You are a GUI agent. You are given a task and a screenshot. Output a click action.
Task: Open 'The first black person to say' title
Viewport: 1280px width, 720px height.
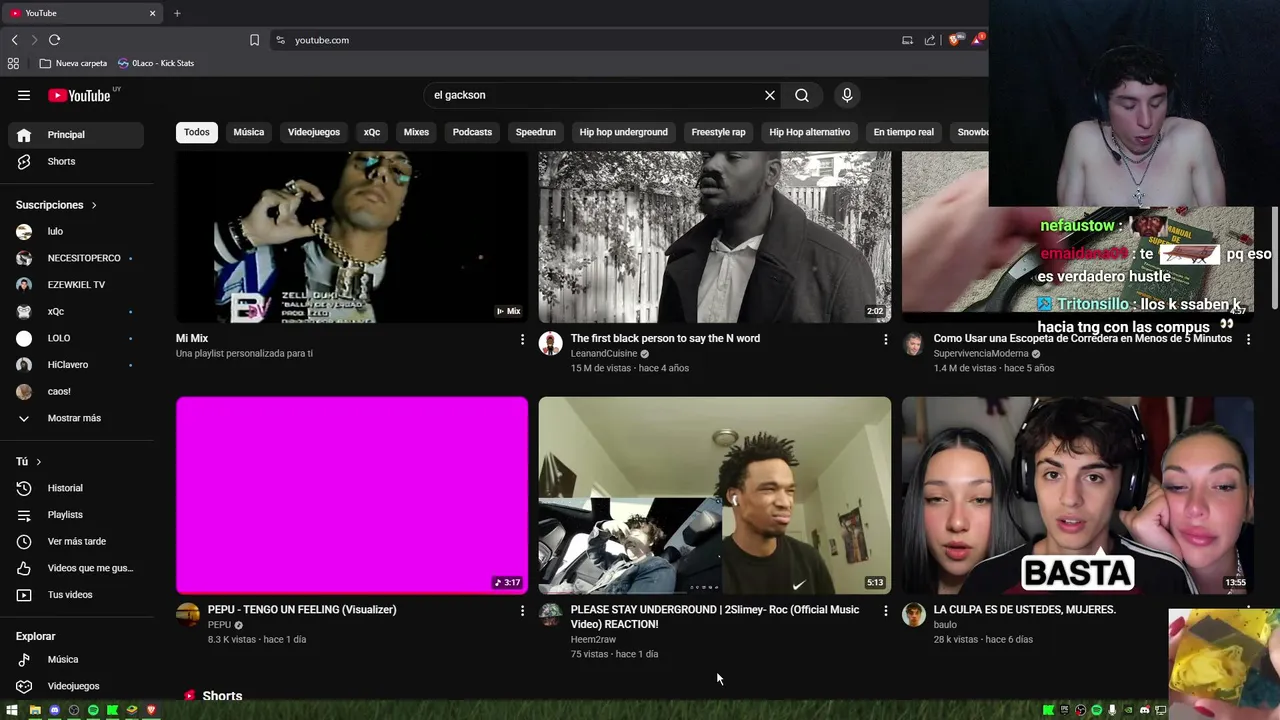point(665,338)
